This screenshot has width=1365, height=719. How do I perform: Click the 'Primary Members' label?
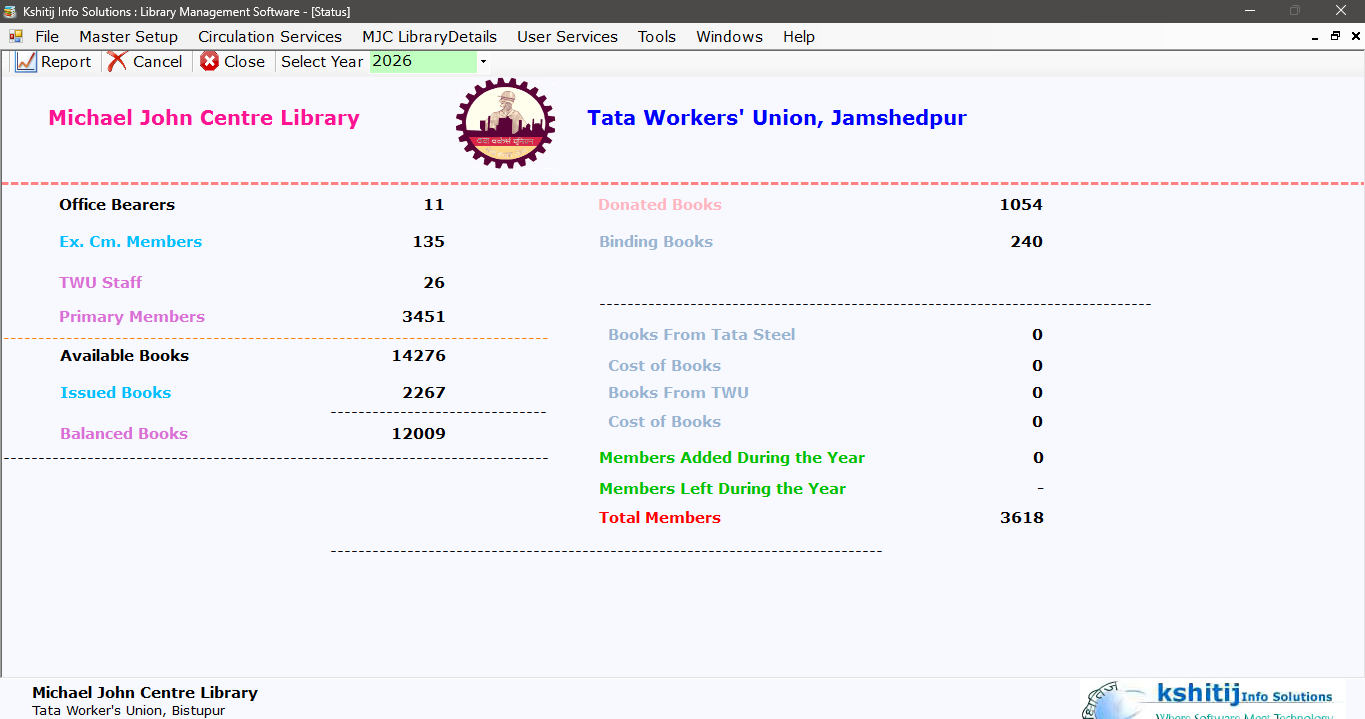click(x=132, y=317)
